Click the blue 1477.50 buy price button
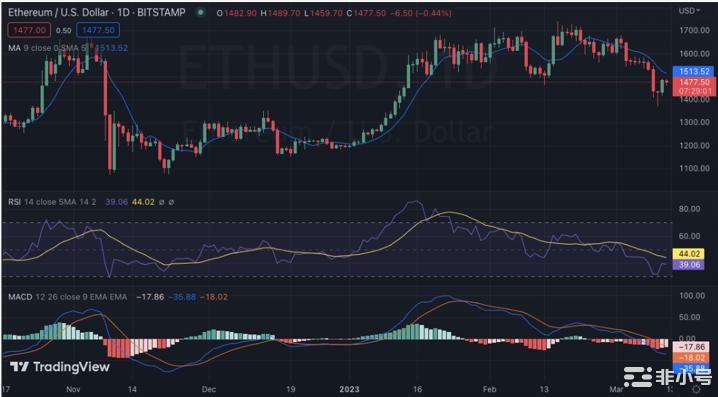The height and width of the screenshot is (397, 718). 98,30
